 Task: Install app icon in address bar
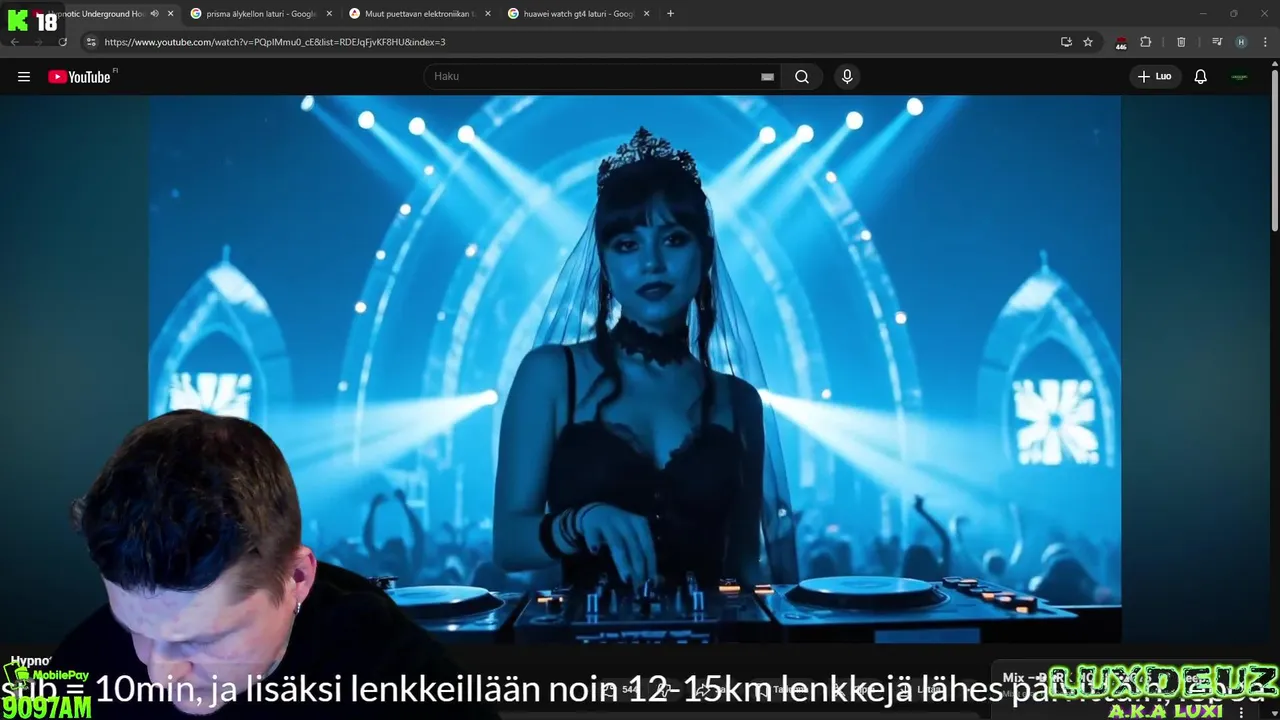(1066, 42)
